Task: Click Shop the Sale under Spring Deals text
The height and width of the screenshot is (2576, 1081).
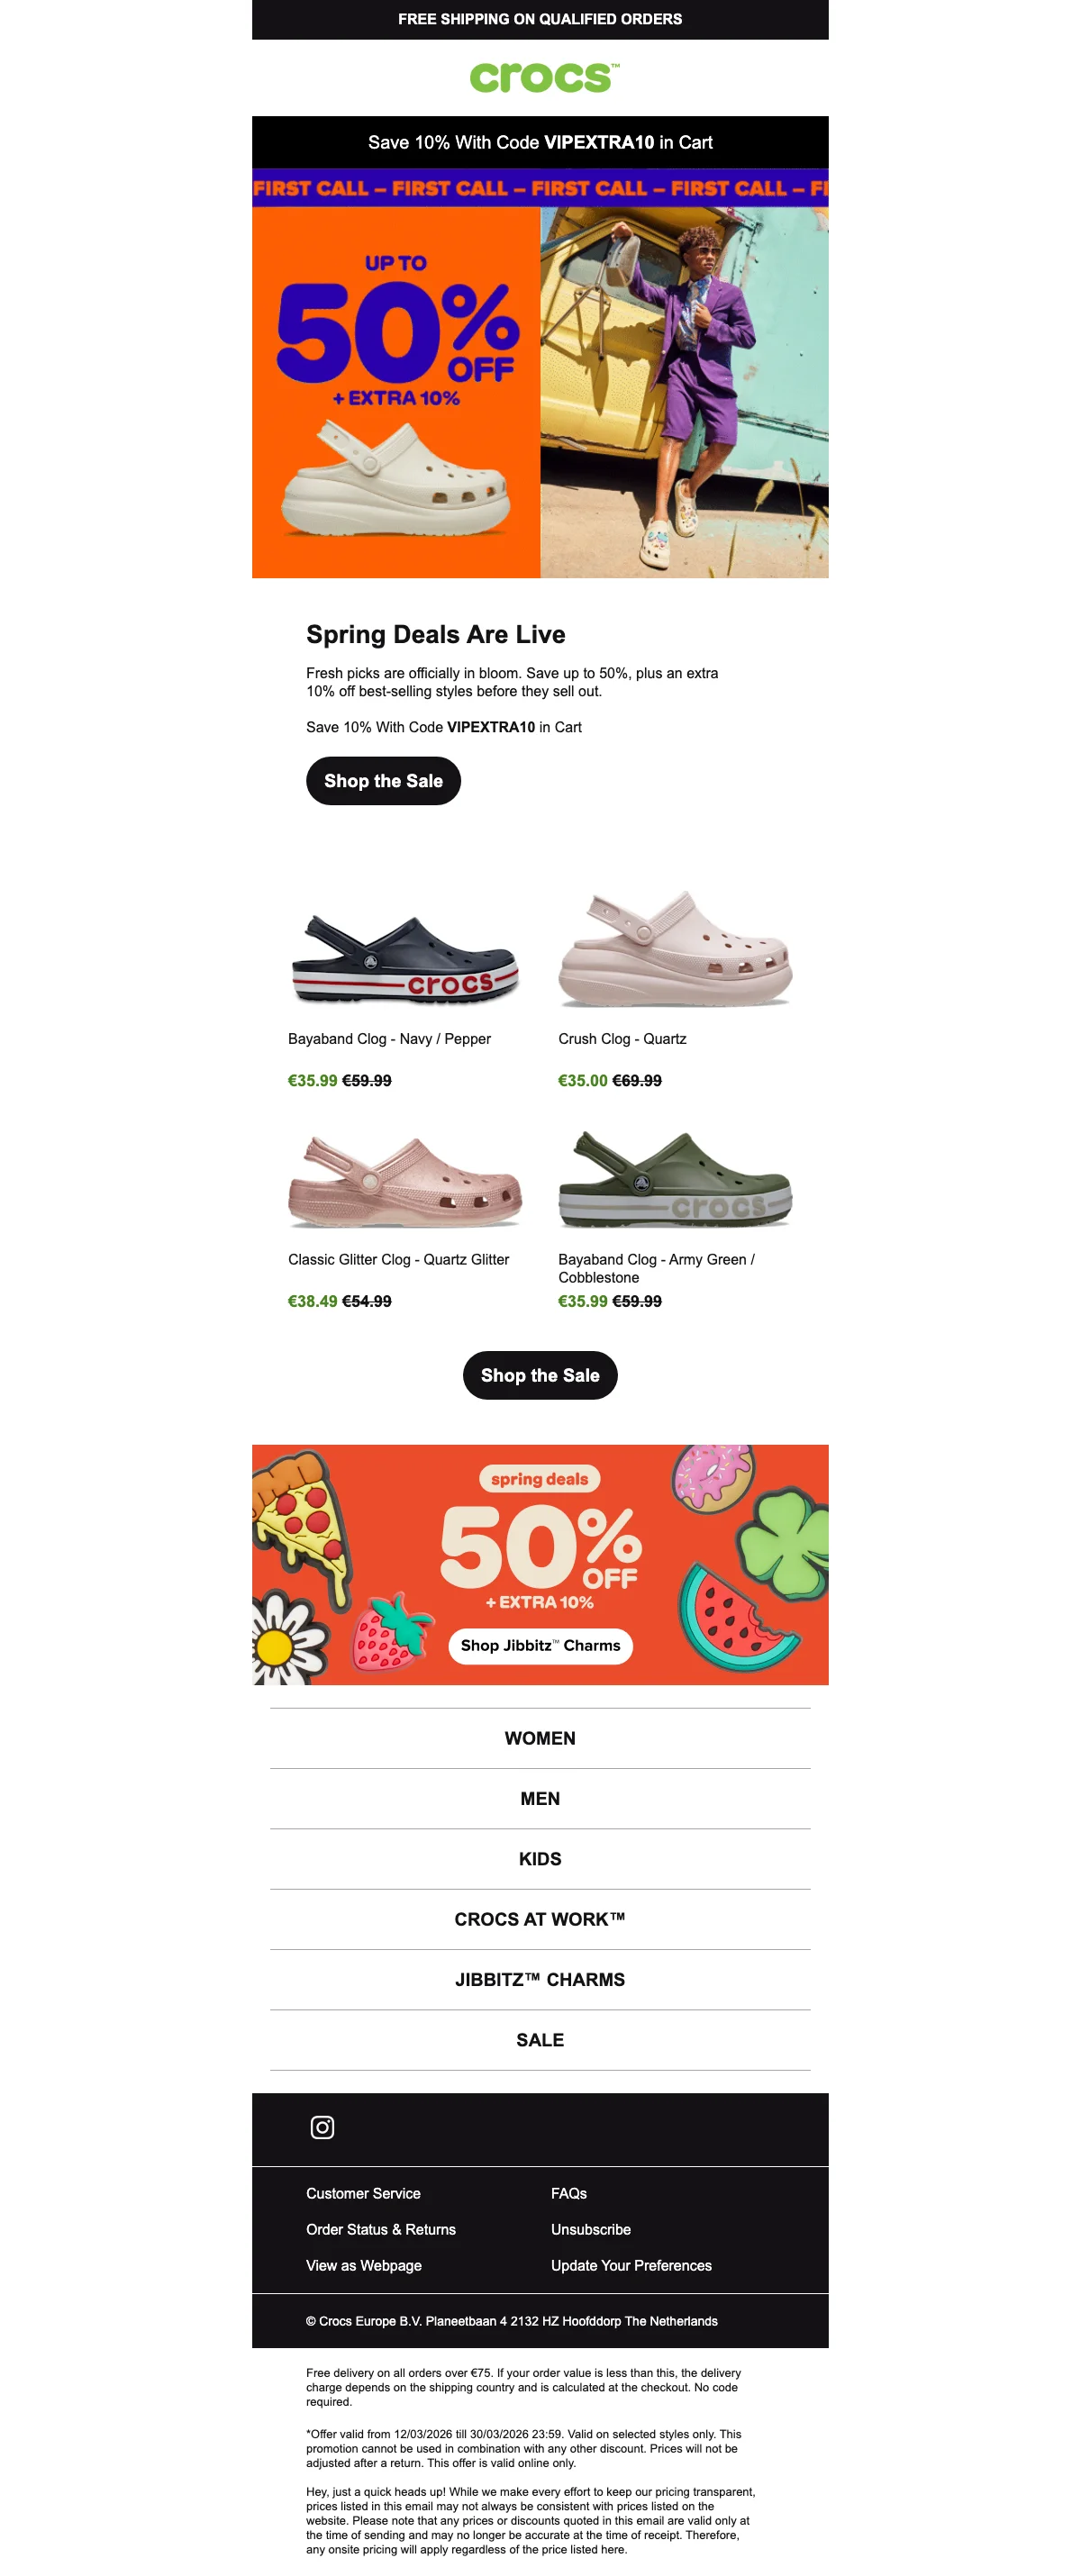Action: tap(383, 781)
